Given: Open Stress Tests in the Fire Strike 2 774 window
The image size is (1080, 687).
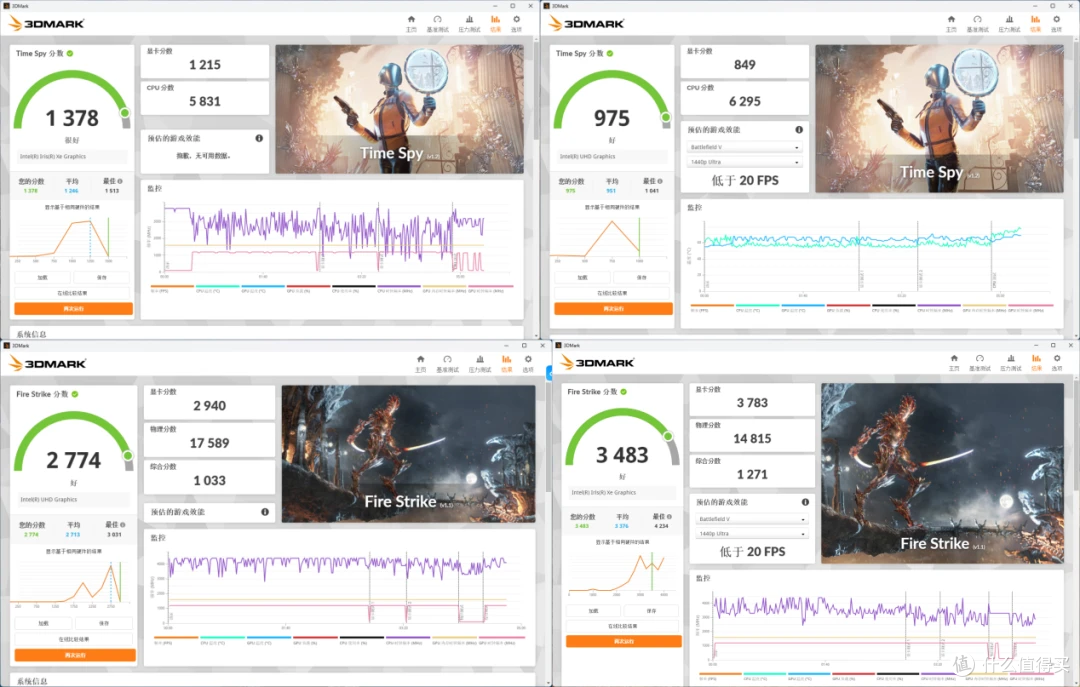Looking at the screenshot, I should 480,363.
